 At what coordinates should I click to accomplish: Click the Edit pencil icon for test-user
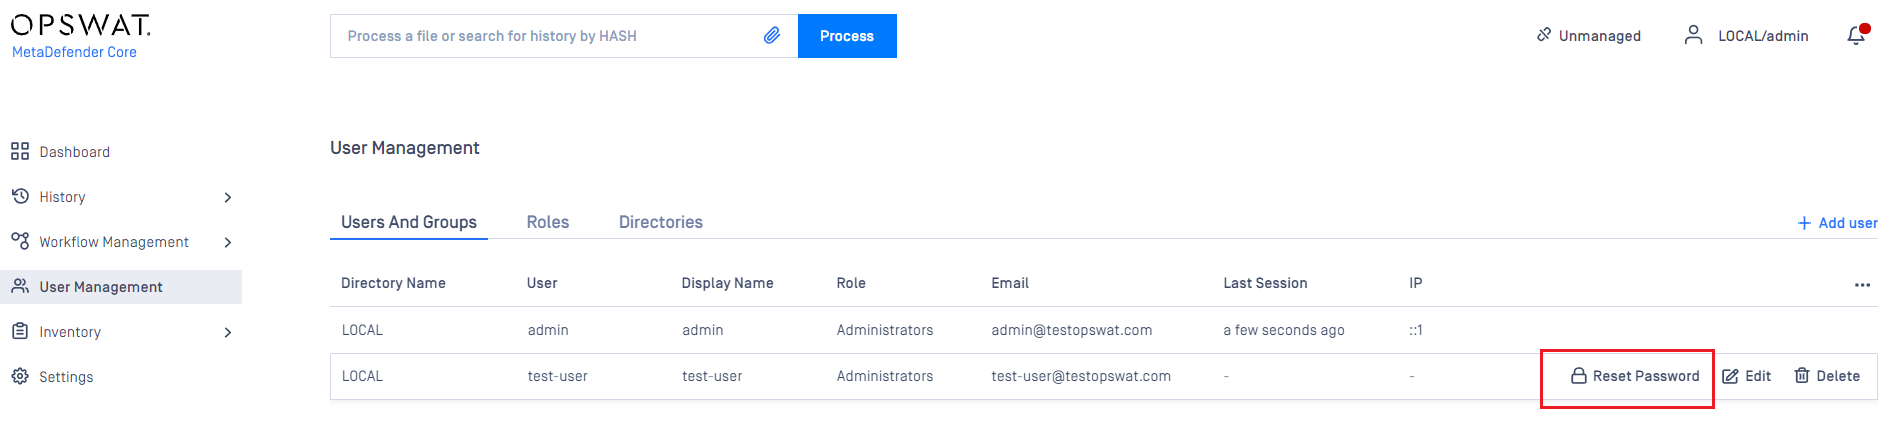(1730, 377)
